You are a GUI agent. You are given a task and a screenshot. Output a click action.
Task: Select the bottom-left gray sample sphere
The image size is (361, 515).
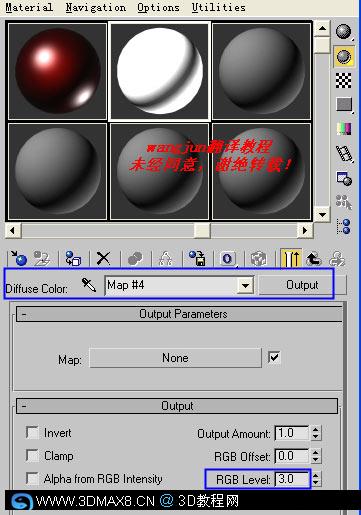coord(57,171)
